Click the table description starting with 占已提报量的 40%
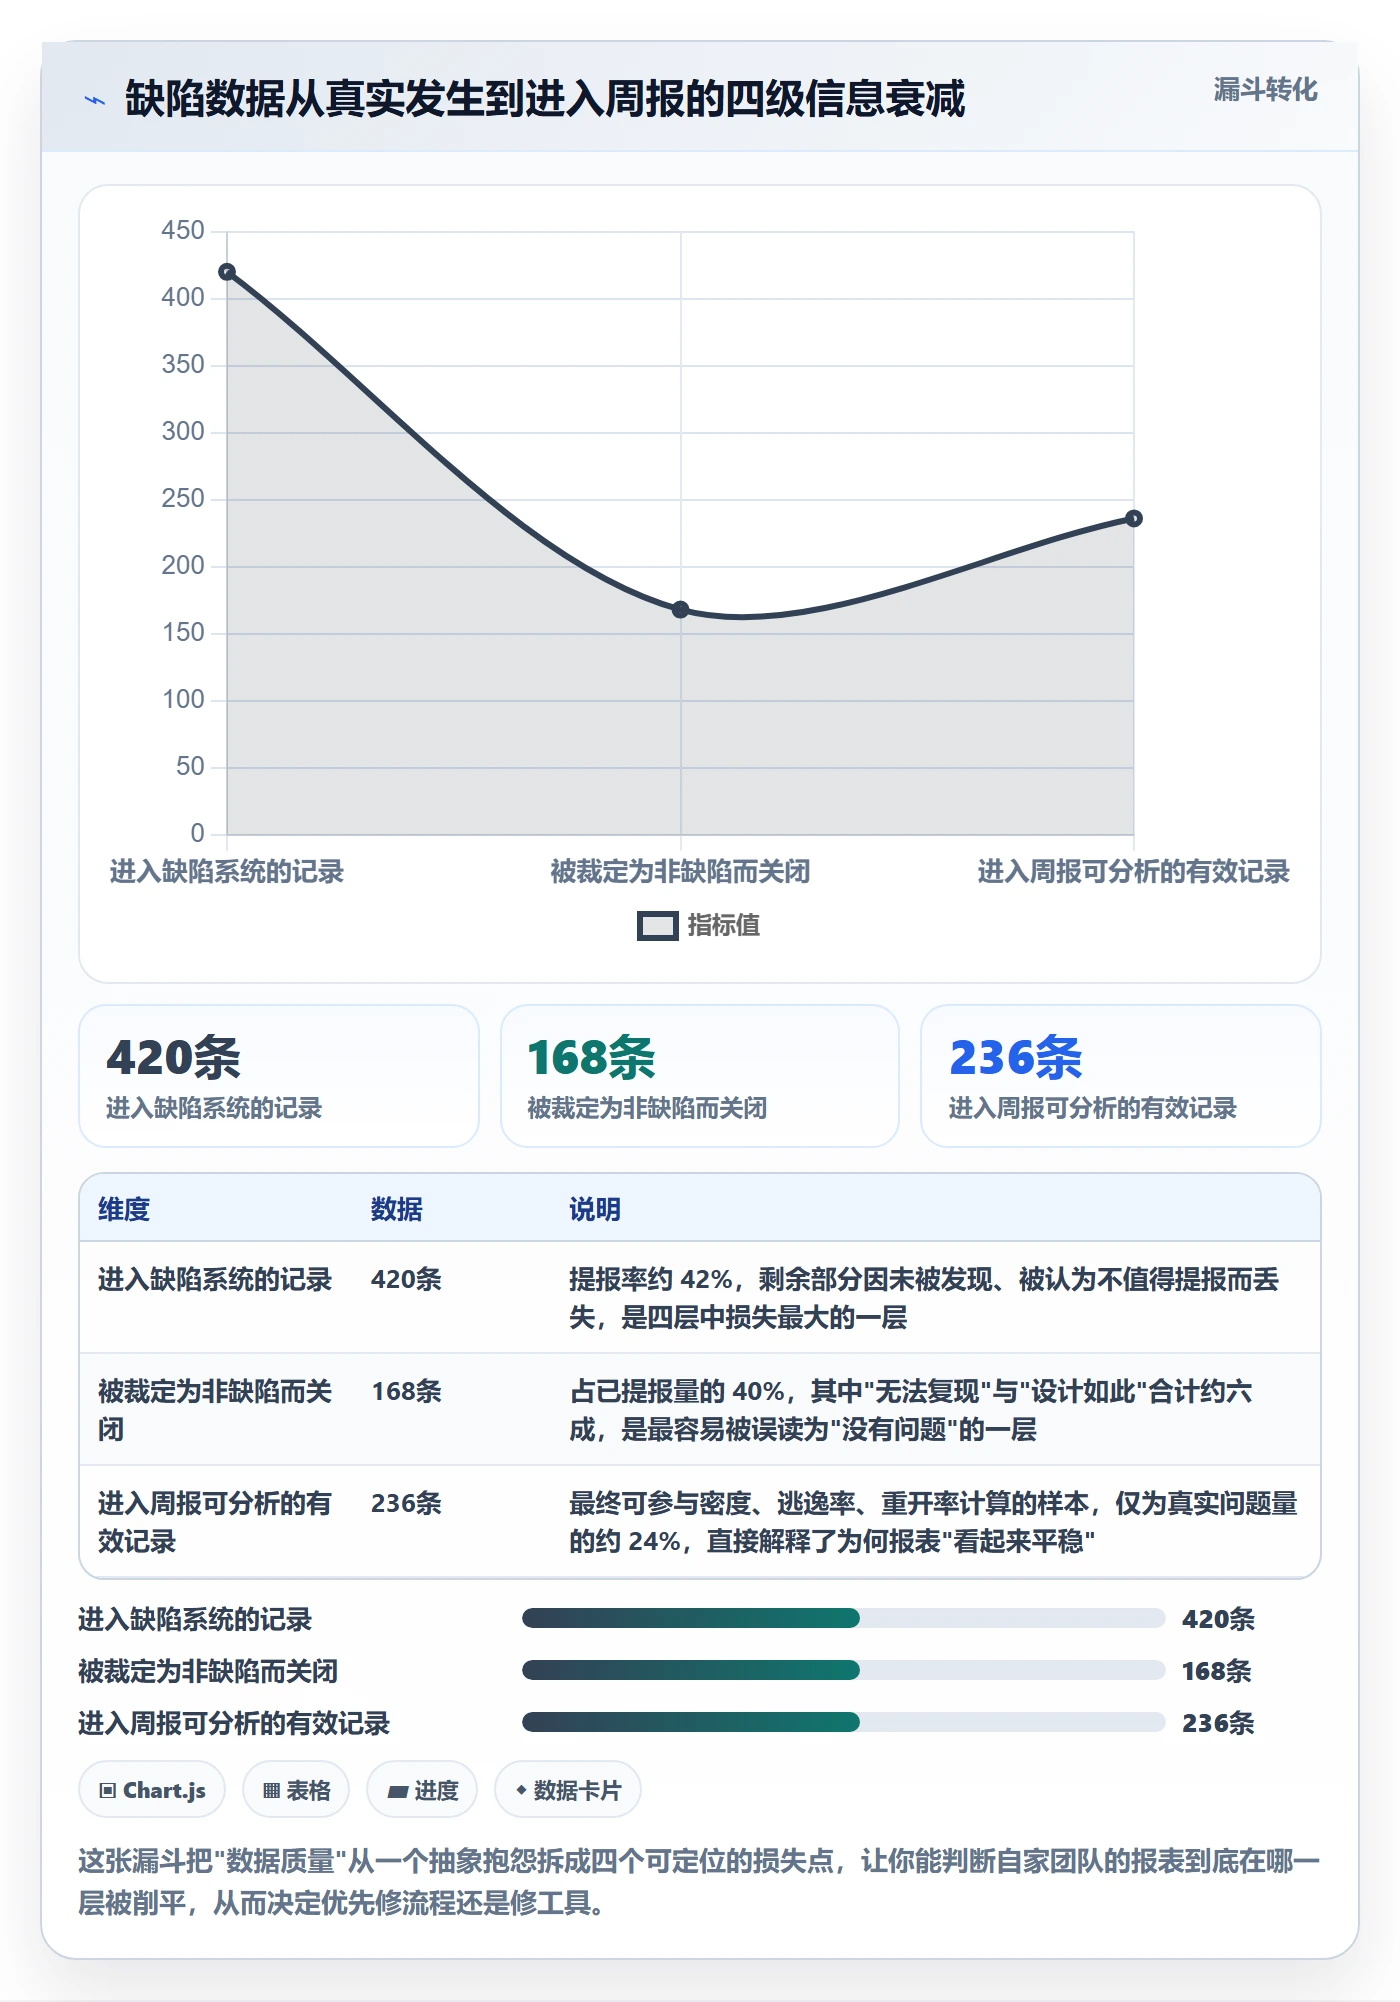The height and width of the screenshot is (2002, 1400). [x=911, y=1410]
